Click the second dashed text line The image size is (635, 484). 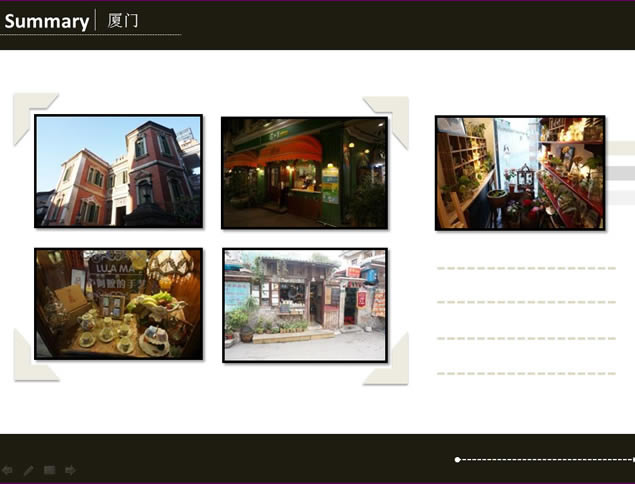(x=526, y=302)
